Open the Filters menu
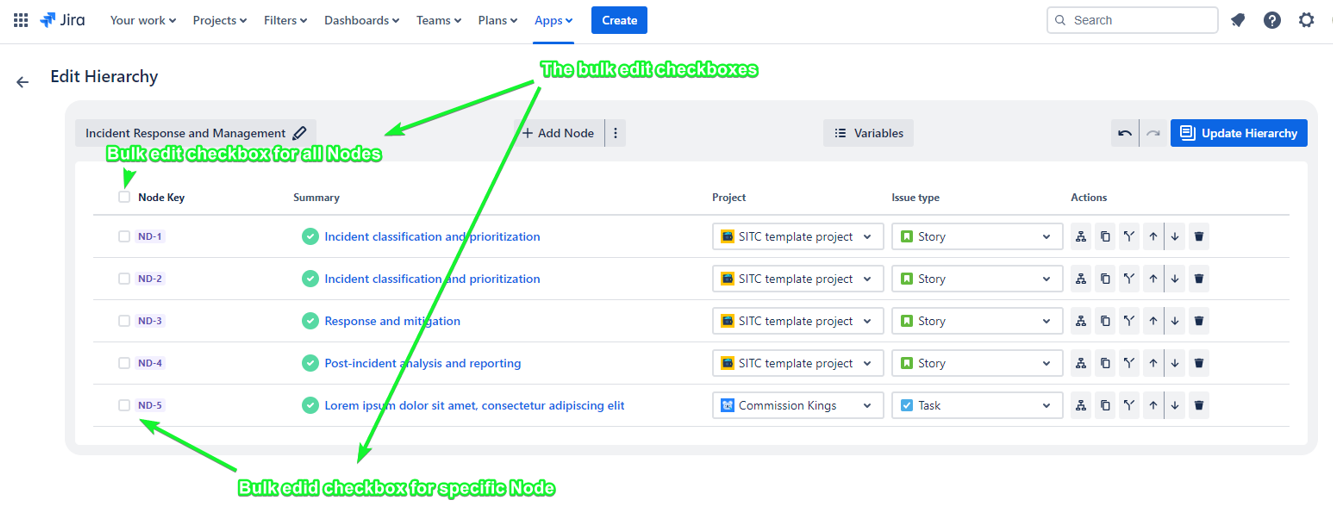This screenshot has height=525, width=1333. [285, 20]
